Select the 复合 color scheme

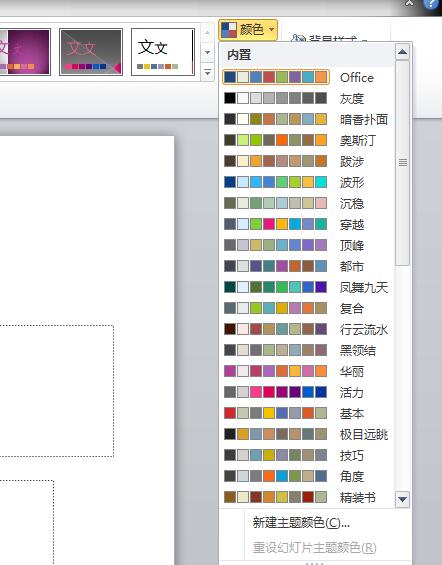coord(307,308)
